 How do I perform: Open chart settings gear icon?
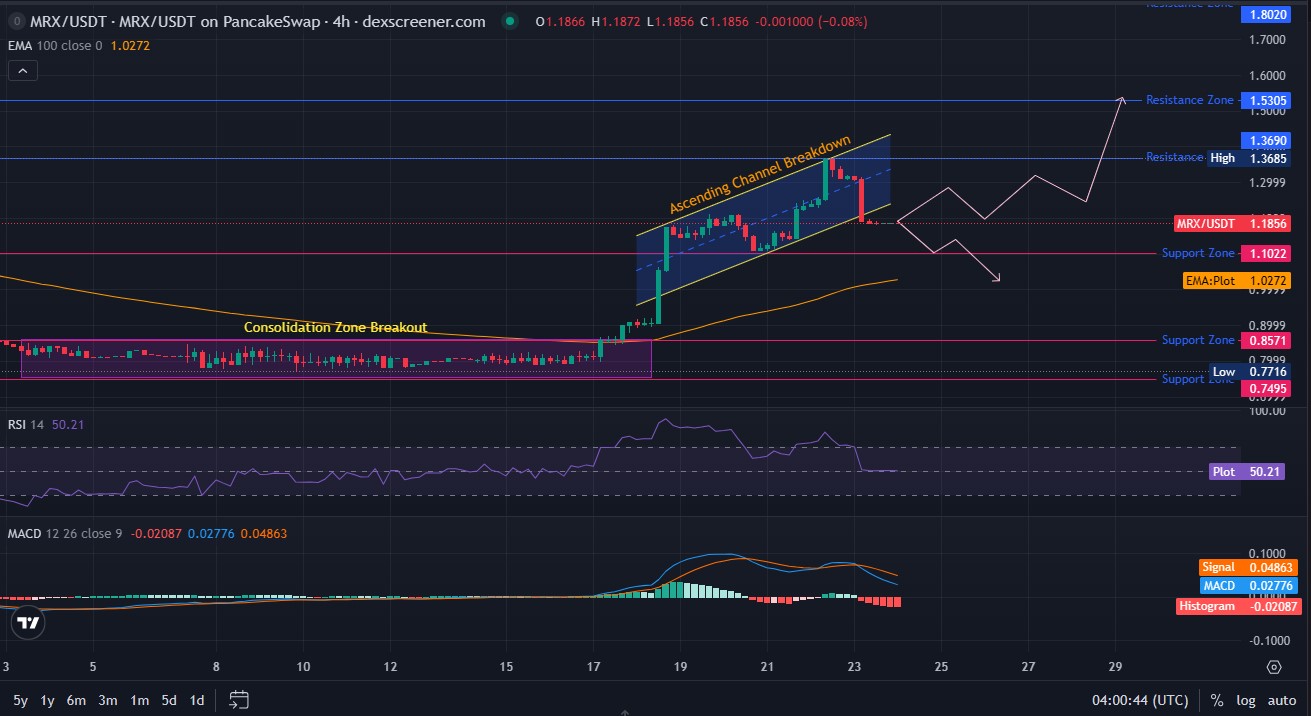[1275, 667]
